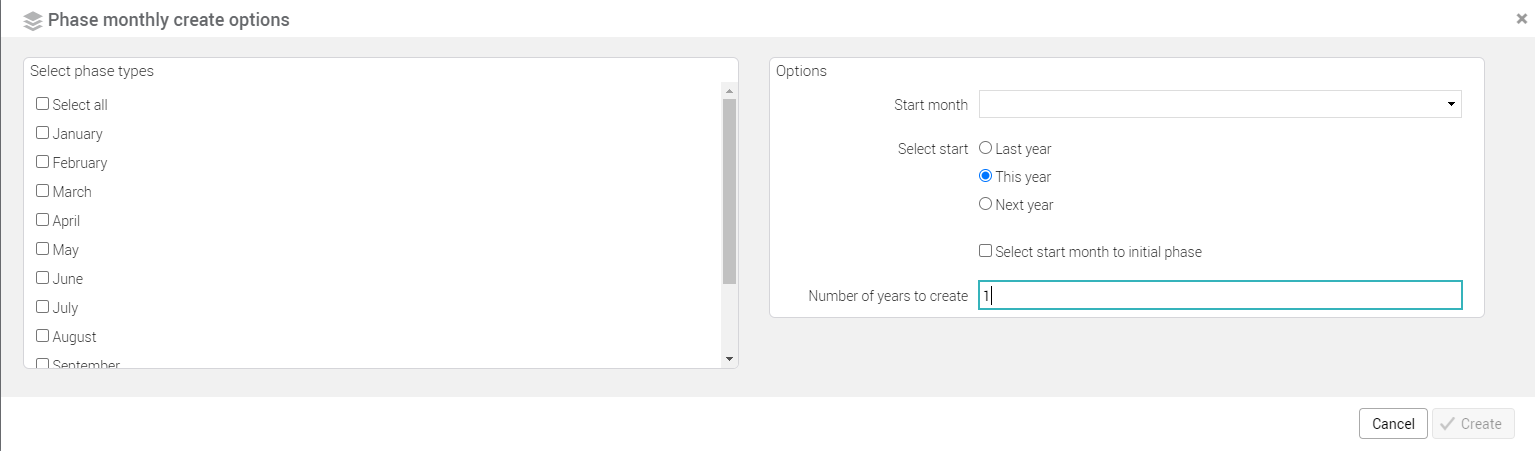The height and width of the screenshot is (451, 1535).
Task: Click the phase types list scroll down arrow
Action: (x=729, y=359)
